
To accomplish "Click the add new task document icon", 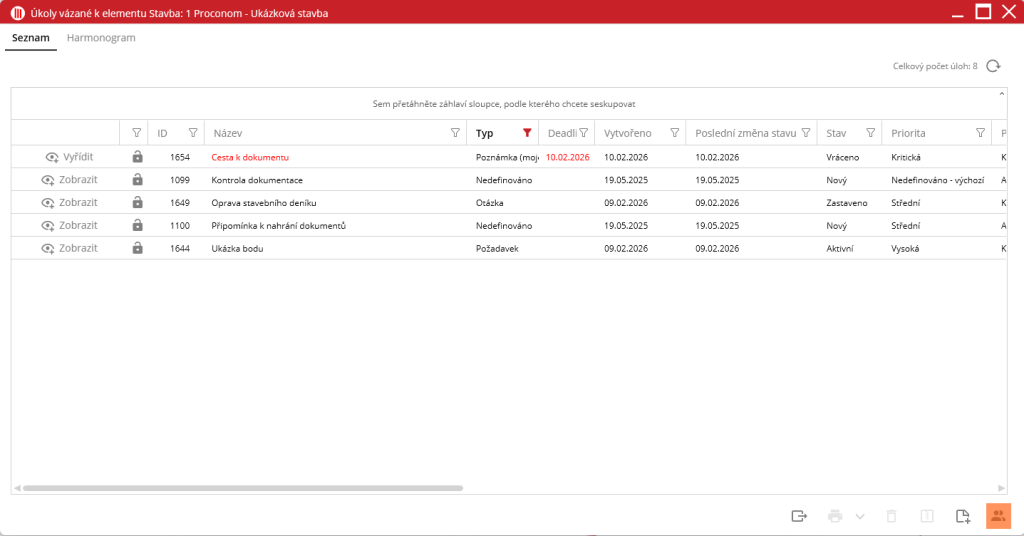I will click(x=962, y=516).
